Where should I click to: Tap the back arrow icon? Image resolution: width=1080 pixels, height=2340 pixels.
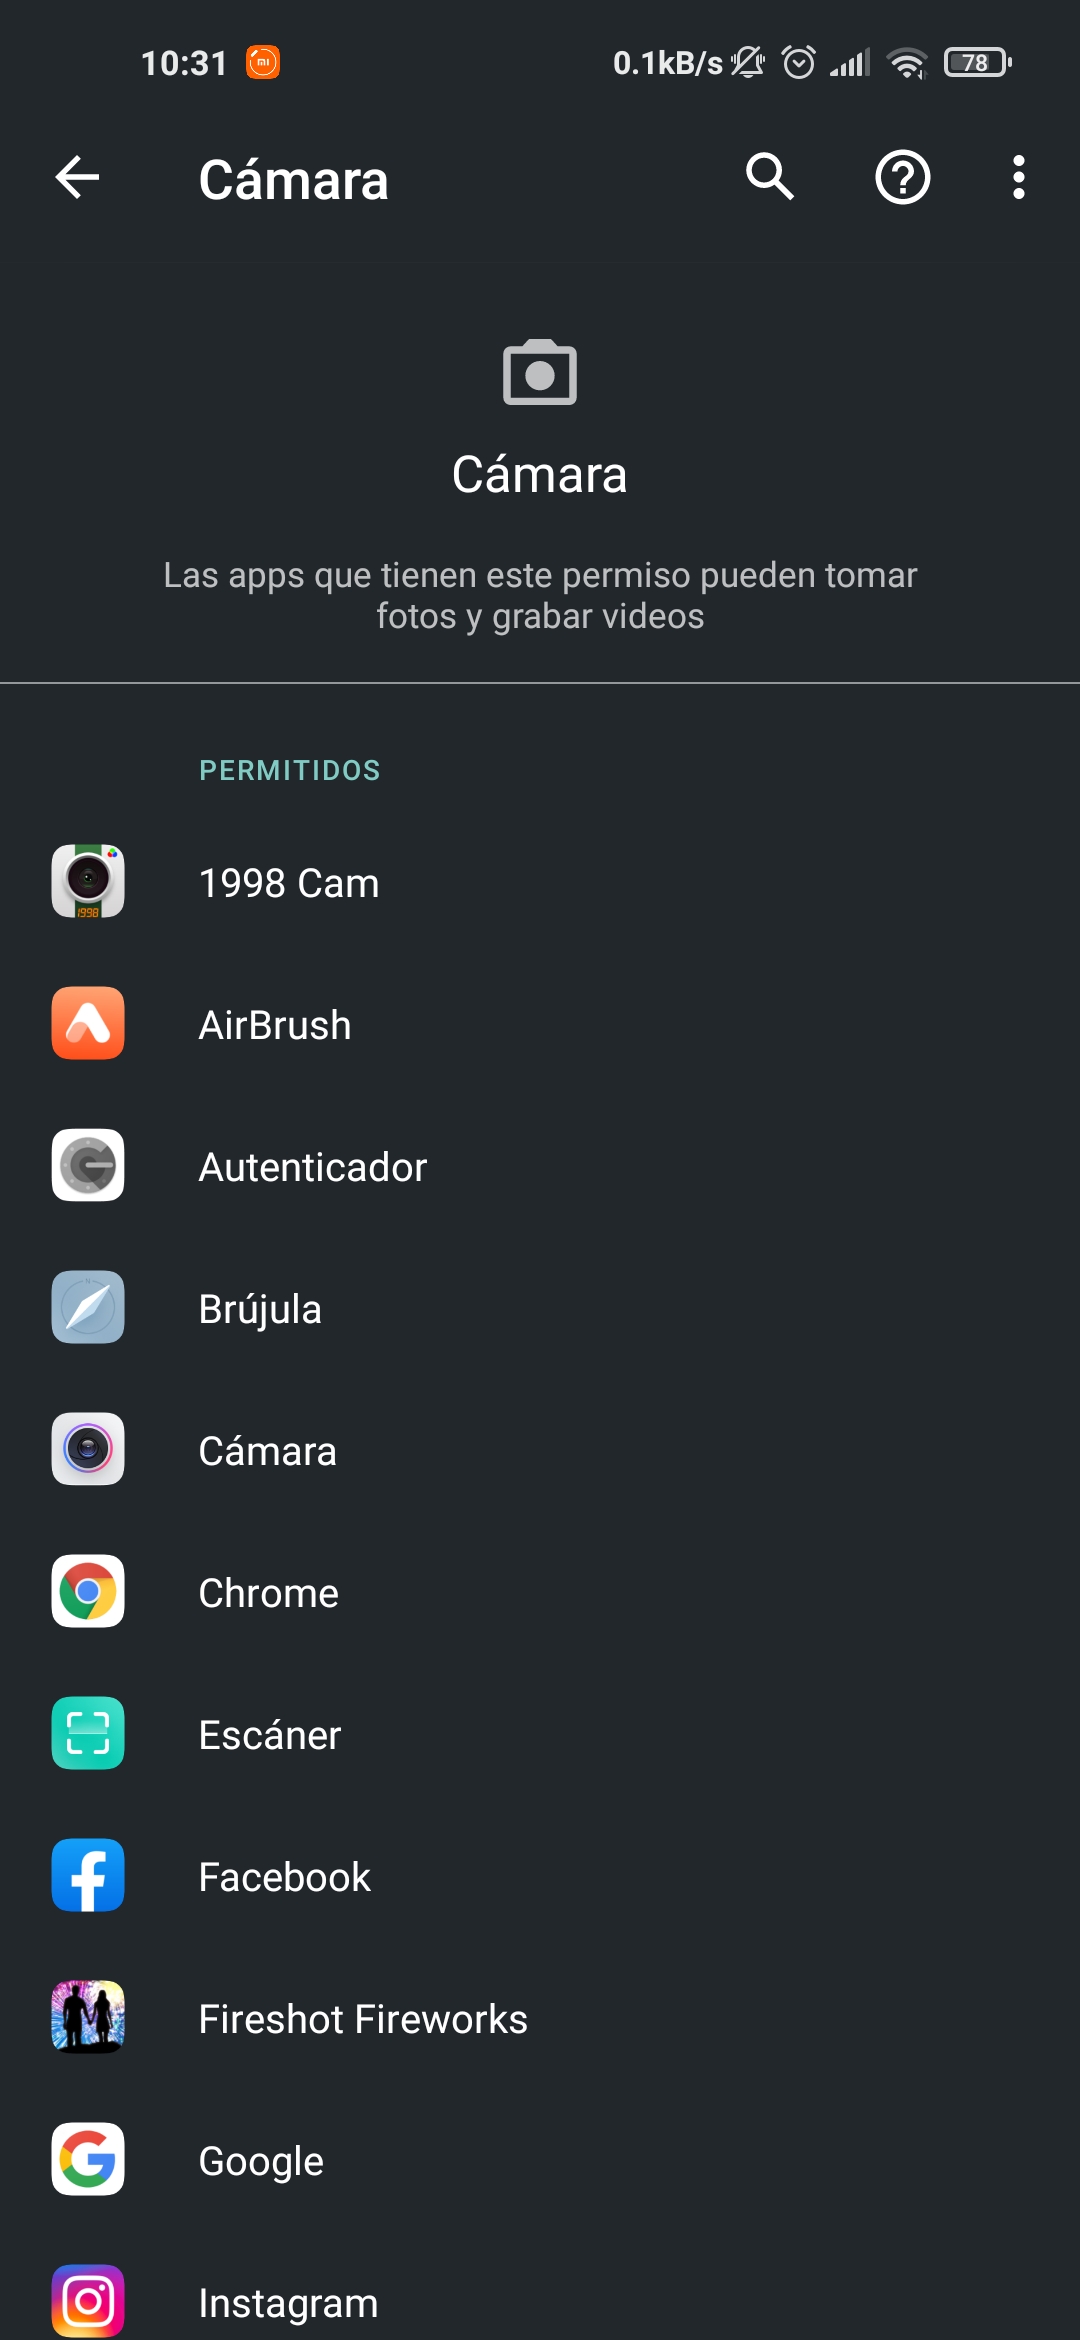point(77,178)
